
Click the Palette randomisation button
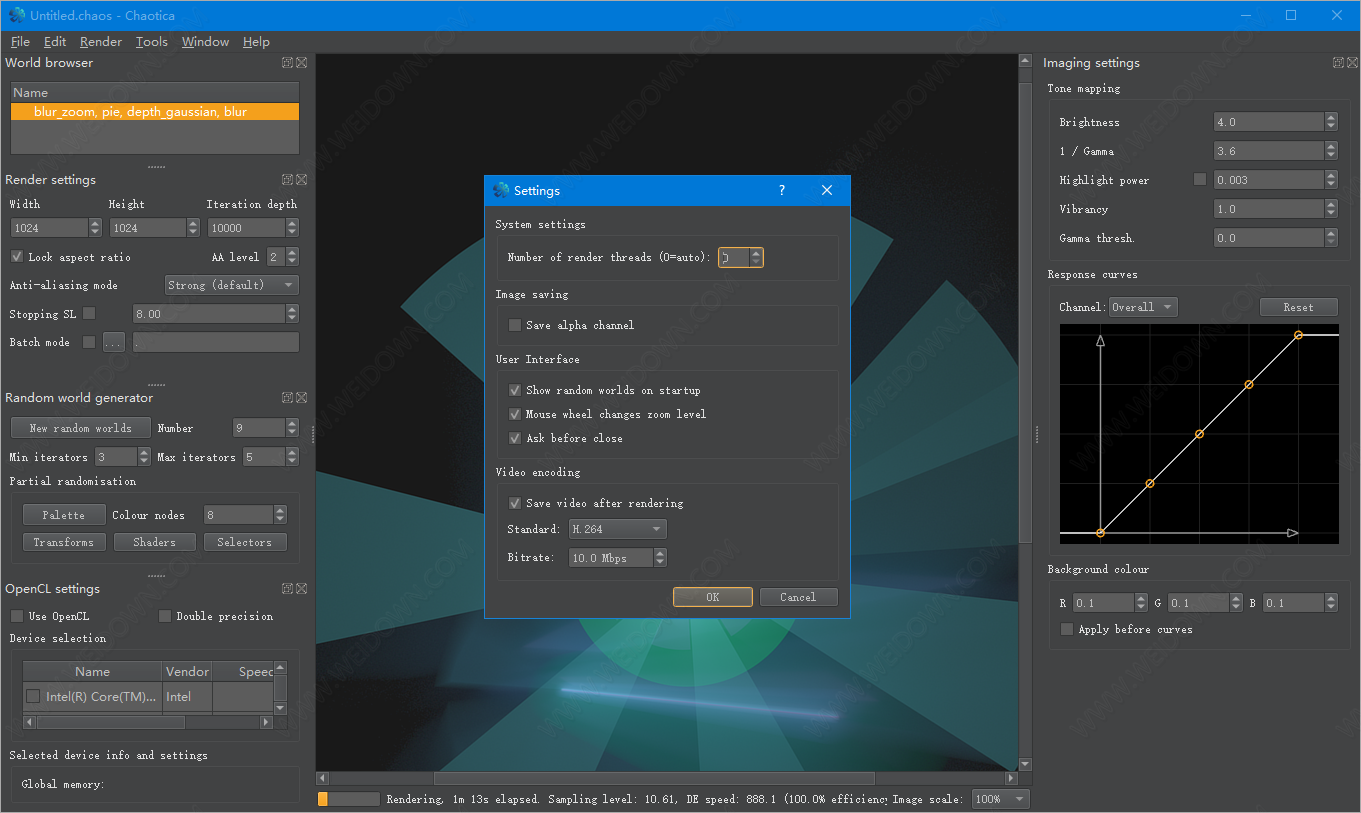[x=64, y=515]
